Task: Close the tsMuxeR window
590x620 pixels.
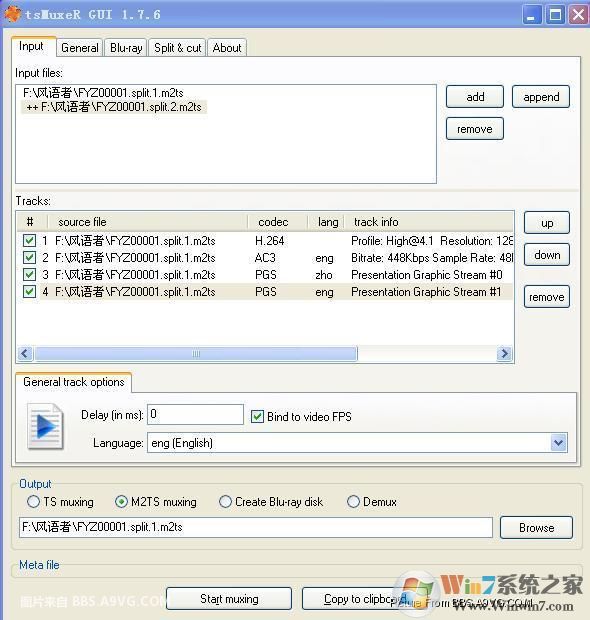Action: (578, 15)
